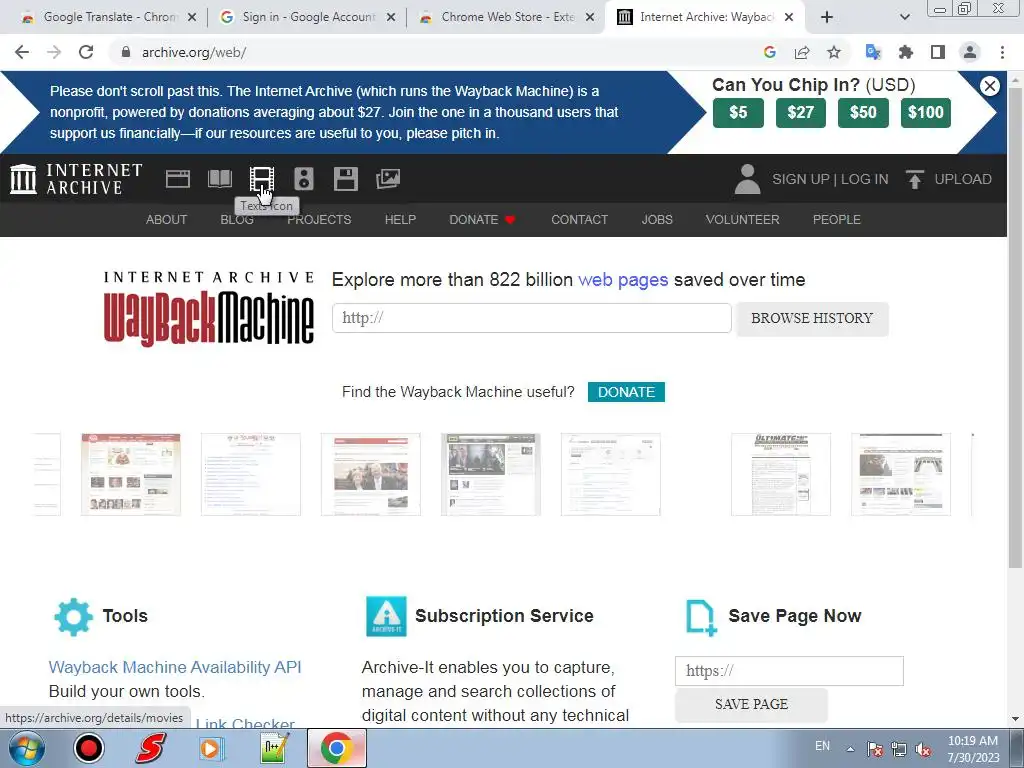Open the ABOUT menu item
Image resolution: width=1024 pixels, height=768 pixels.
167,219
